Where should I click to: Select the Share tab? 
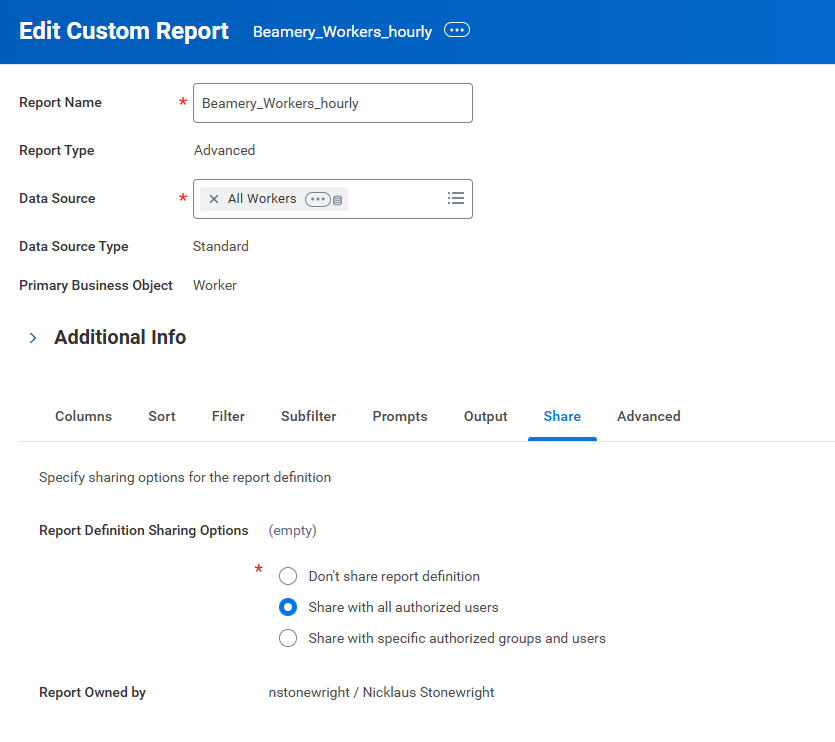coord(562,416)
